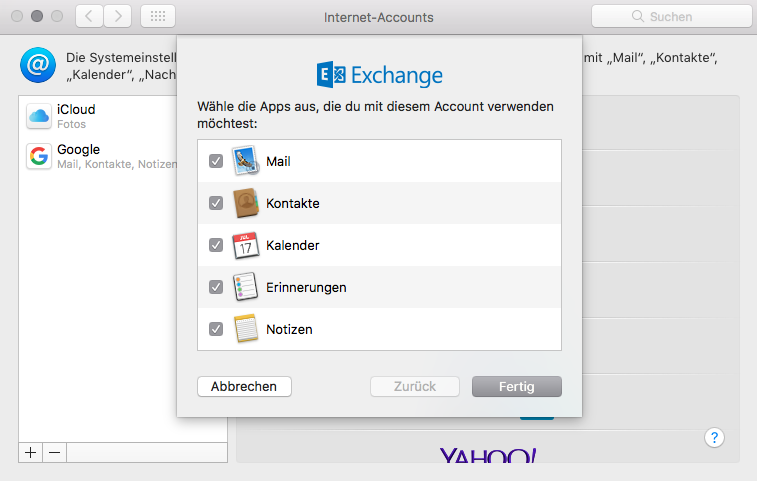Click the Notizen notepad icon
This screenshot has width=757, height=481.
click(x=246, y=328)
